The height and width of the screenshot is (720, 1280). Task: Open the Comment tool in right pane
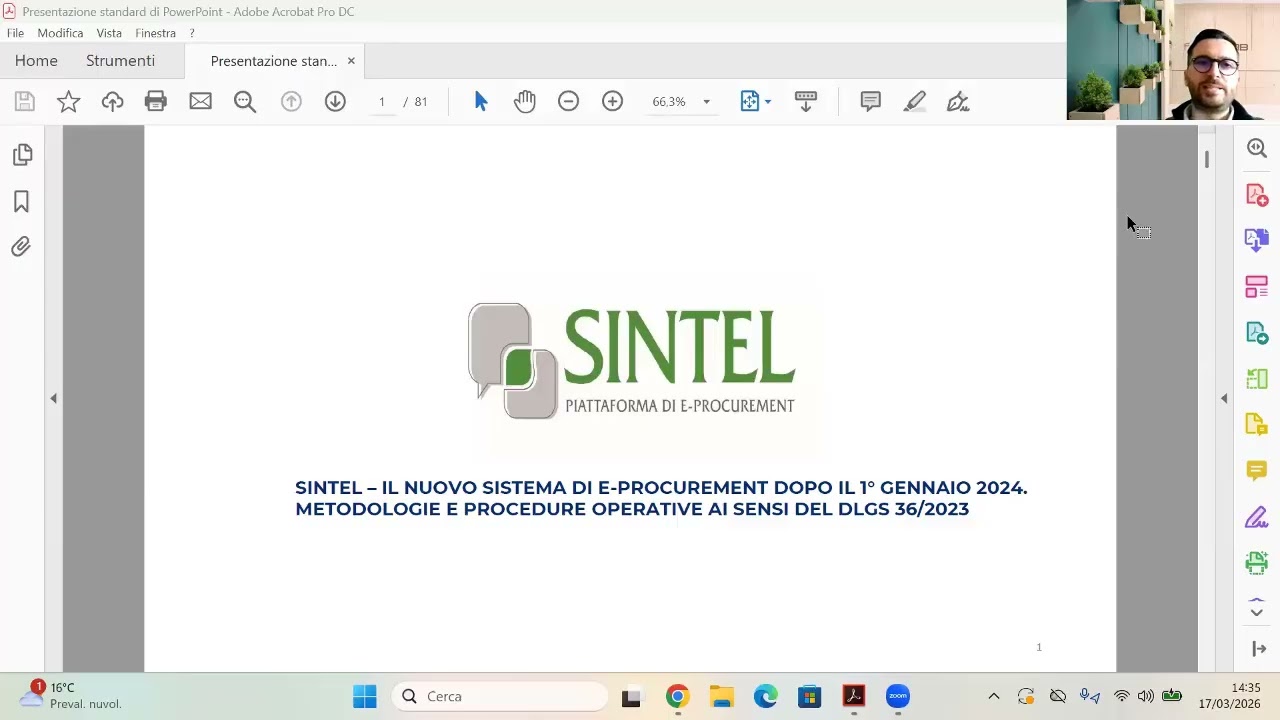1257,470
